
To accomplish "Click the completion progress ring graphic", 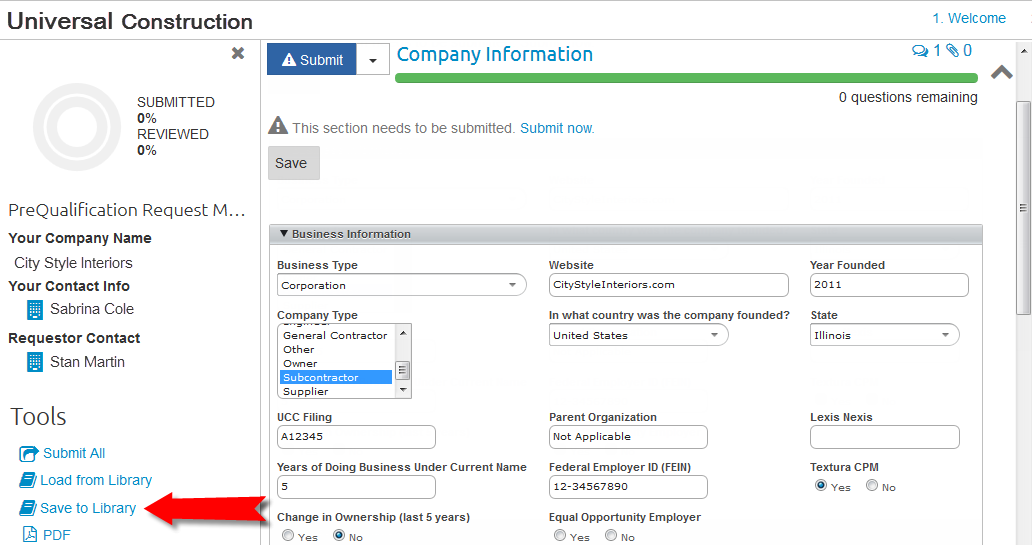I will (x=77, y=127).
